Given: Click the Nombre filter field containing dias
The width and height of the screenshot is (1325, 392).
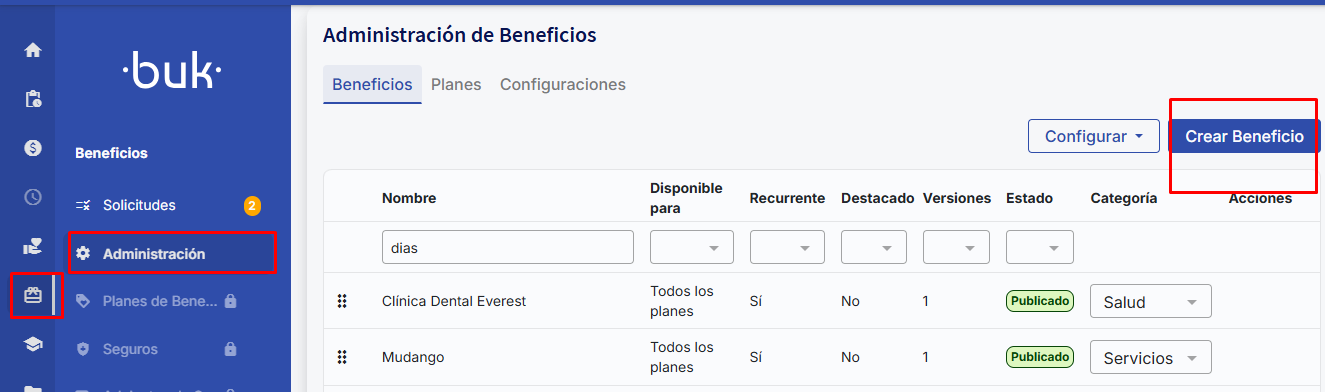Looking at the screenshot, I should click(508, 247).
